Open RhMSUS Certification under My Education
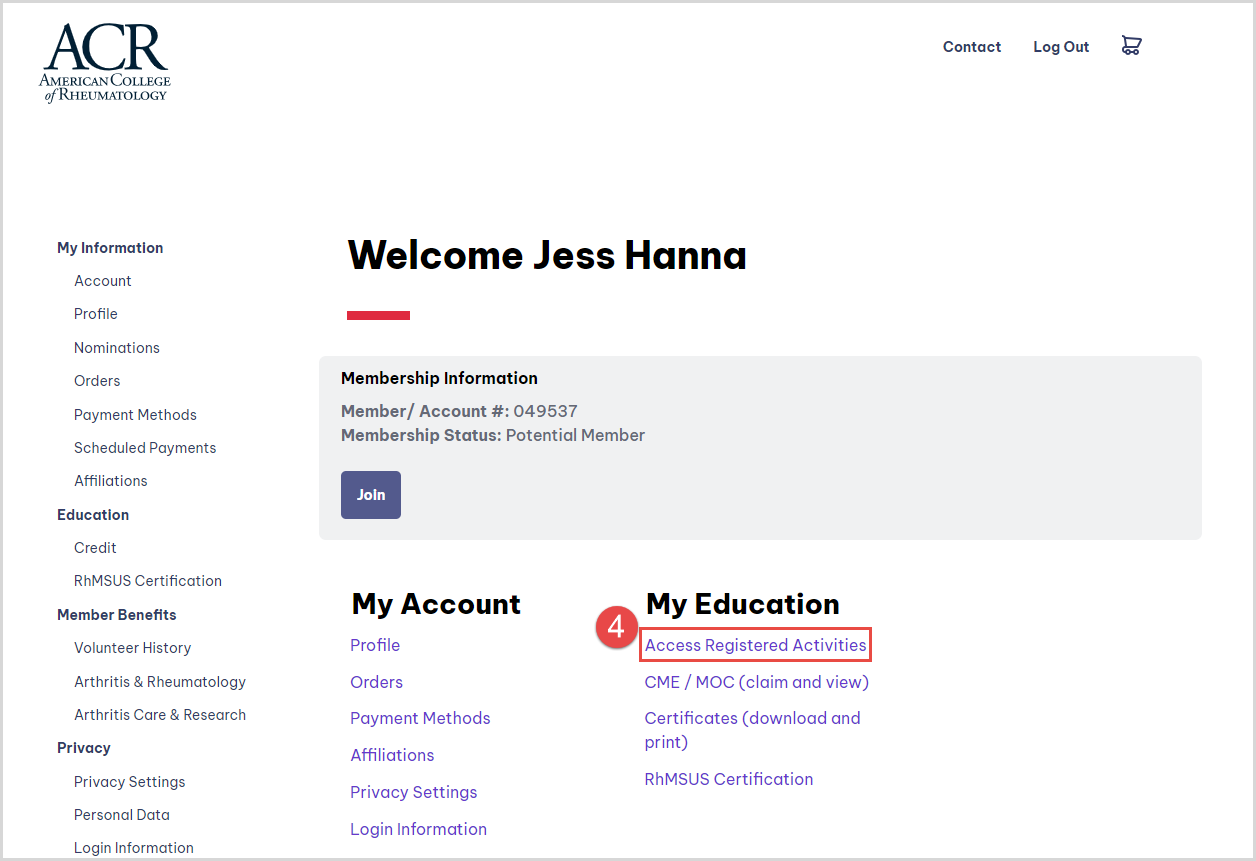Viewport: 1256px width, 861px height. tap(729, 779)
